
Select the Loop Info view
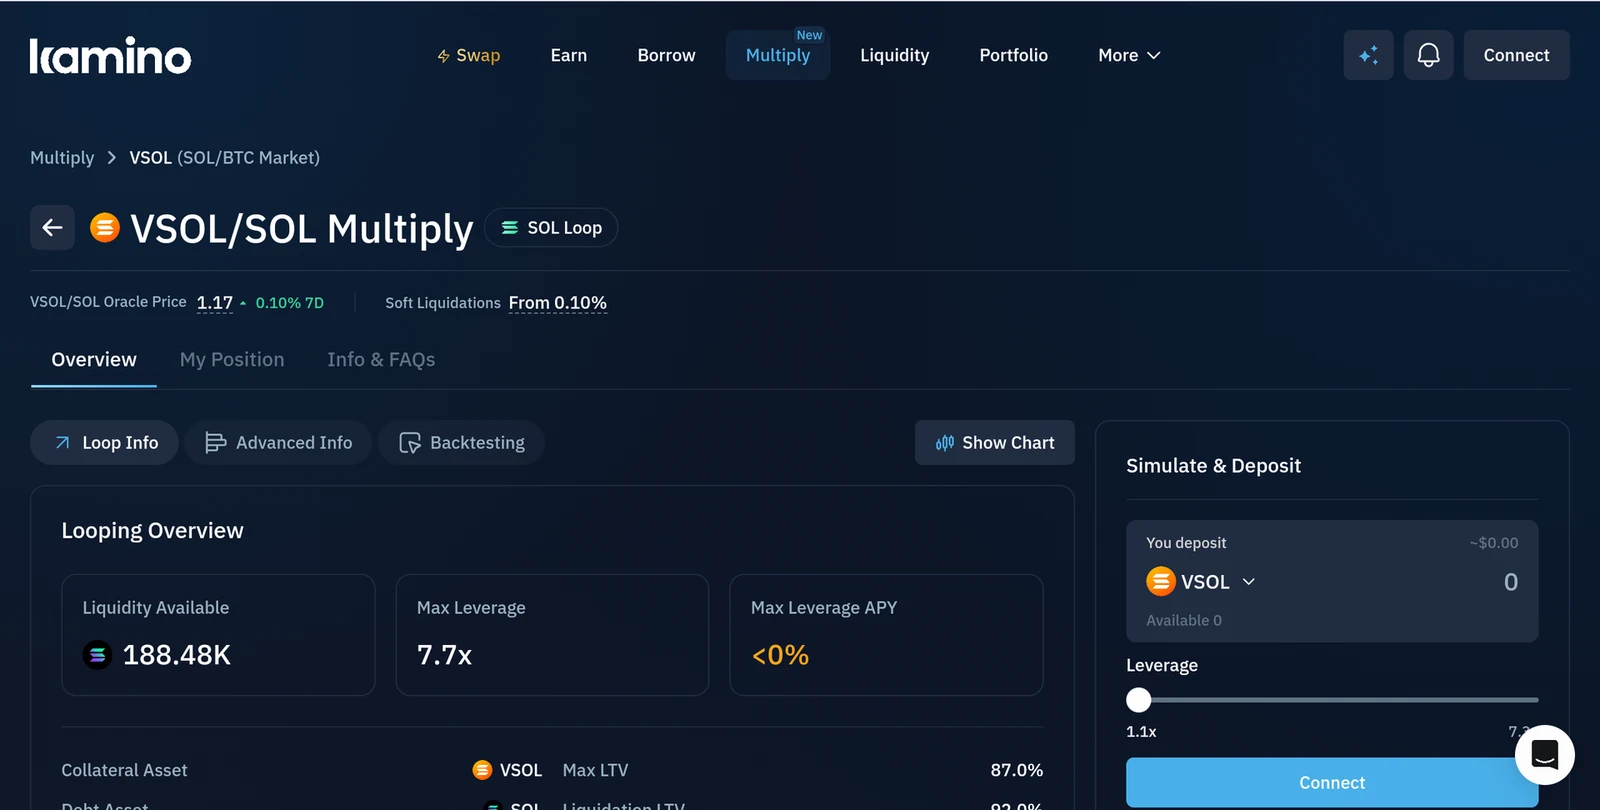tap(105, 443)
